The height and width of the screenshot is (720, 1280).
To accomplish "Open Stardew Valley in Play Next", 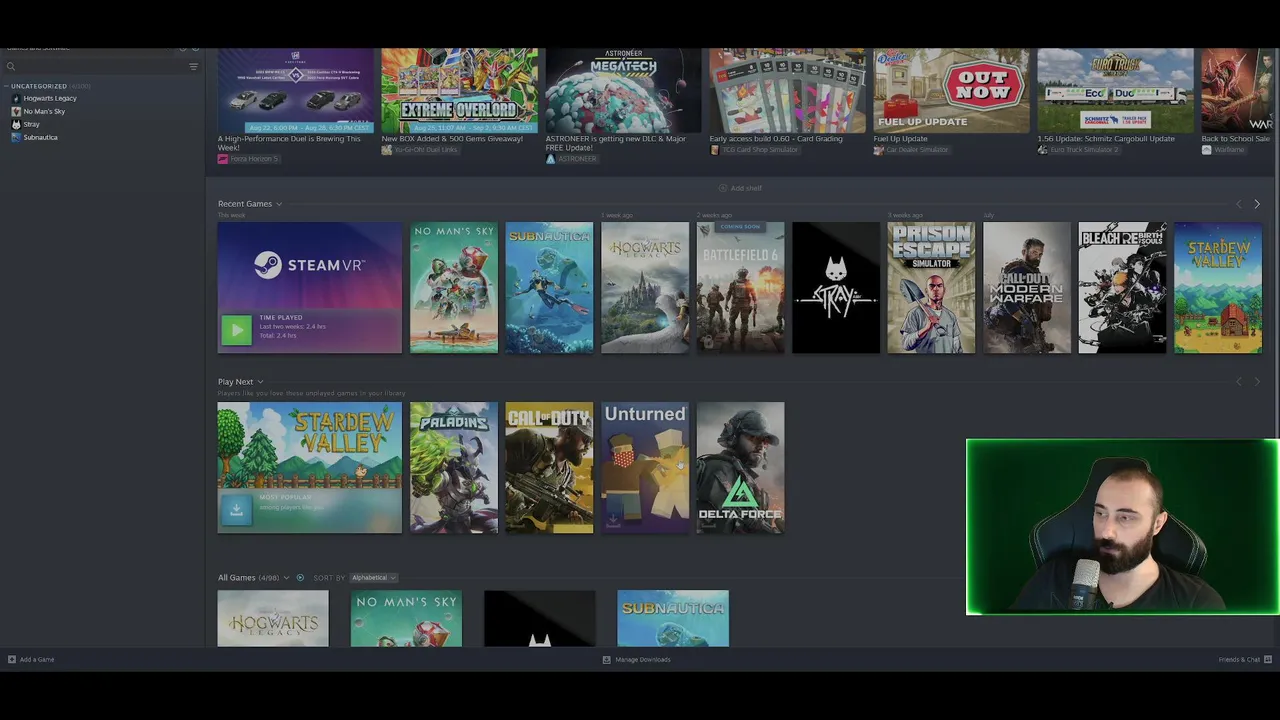I will 310,467.
